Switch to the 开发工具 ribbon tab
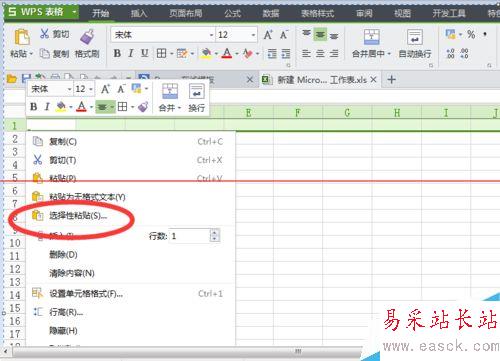This screenshot has height=361, width=500. coord(449,13)
